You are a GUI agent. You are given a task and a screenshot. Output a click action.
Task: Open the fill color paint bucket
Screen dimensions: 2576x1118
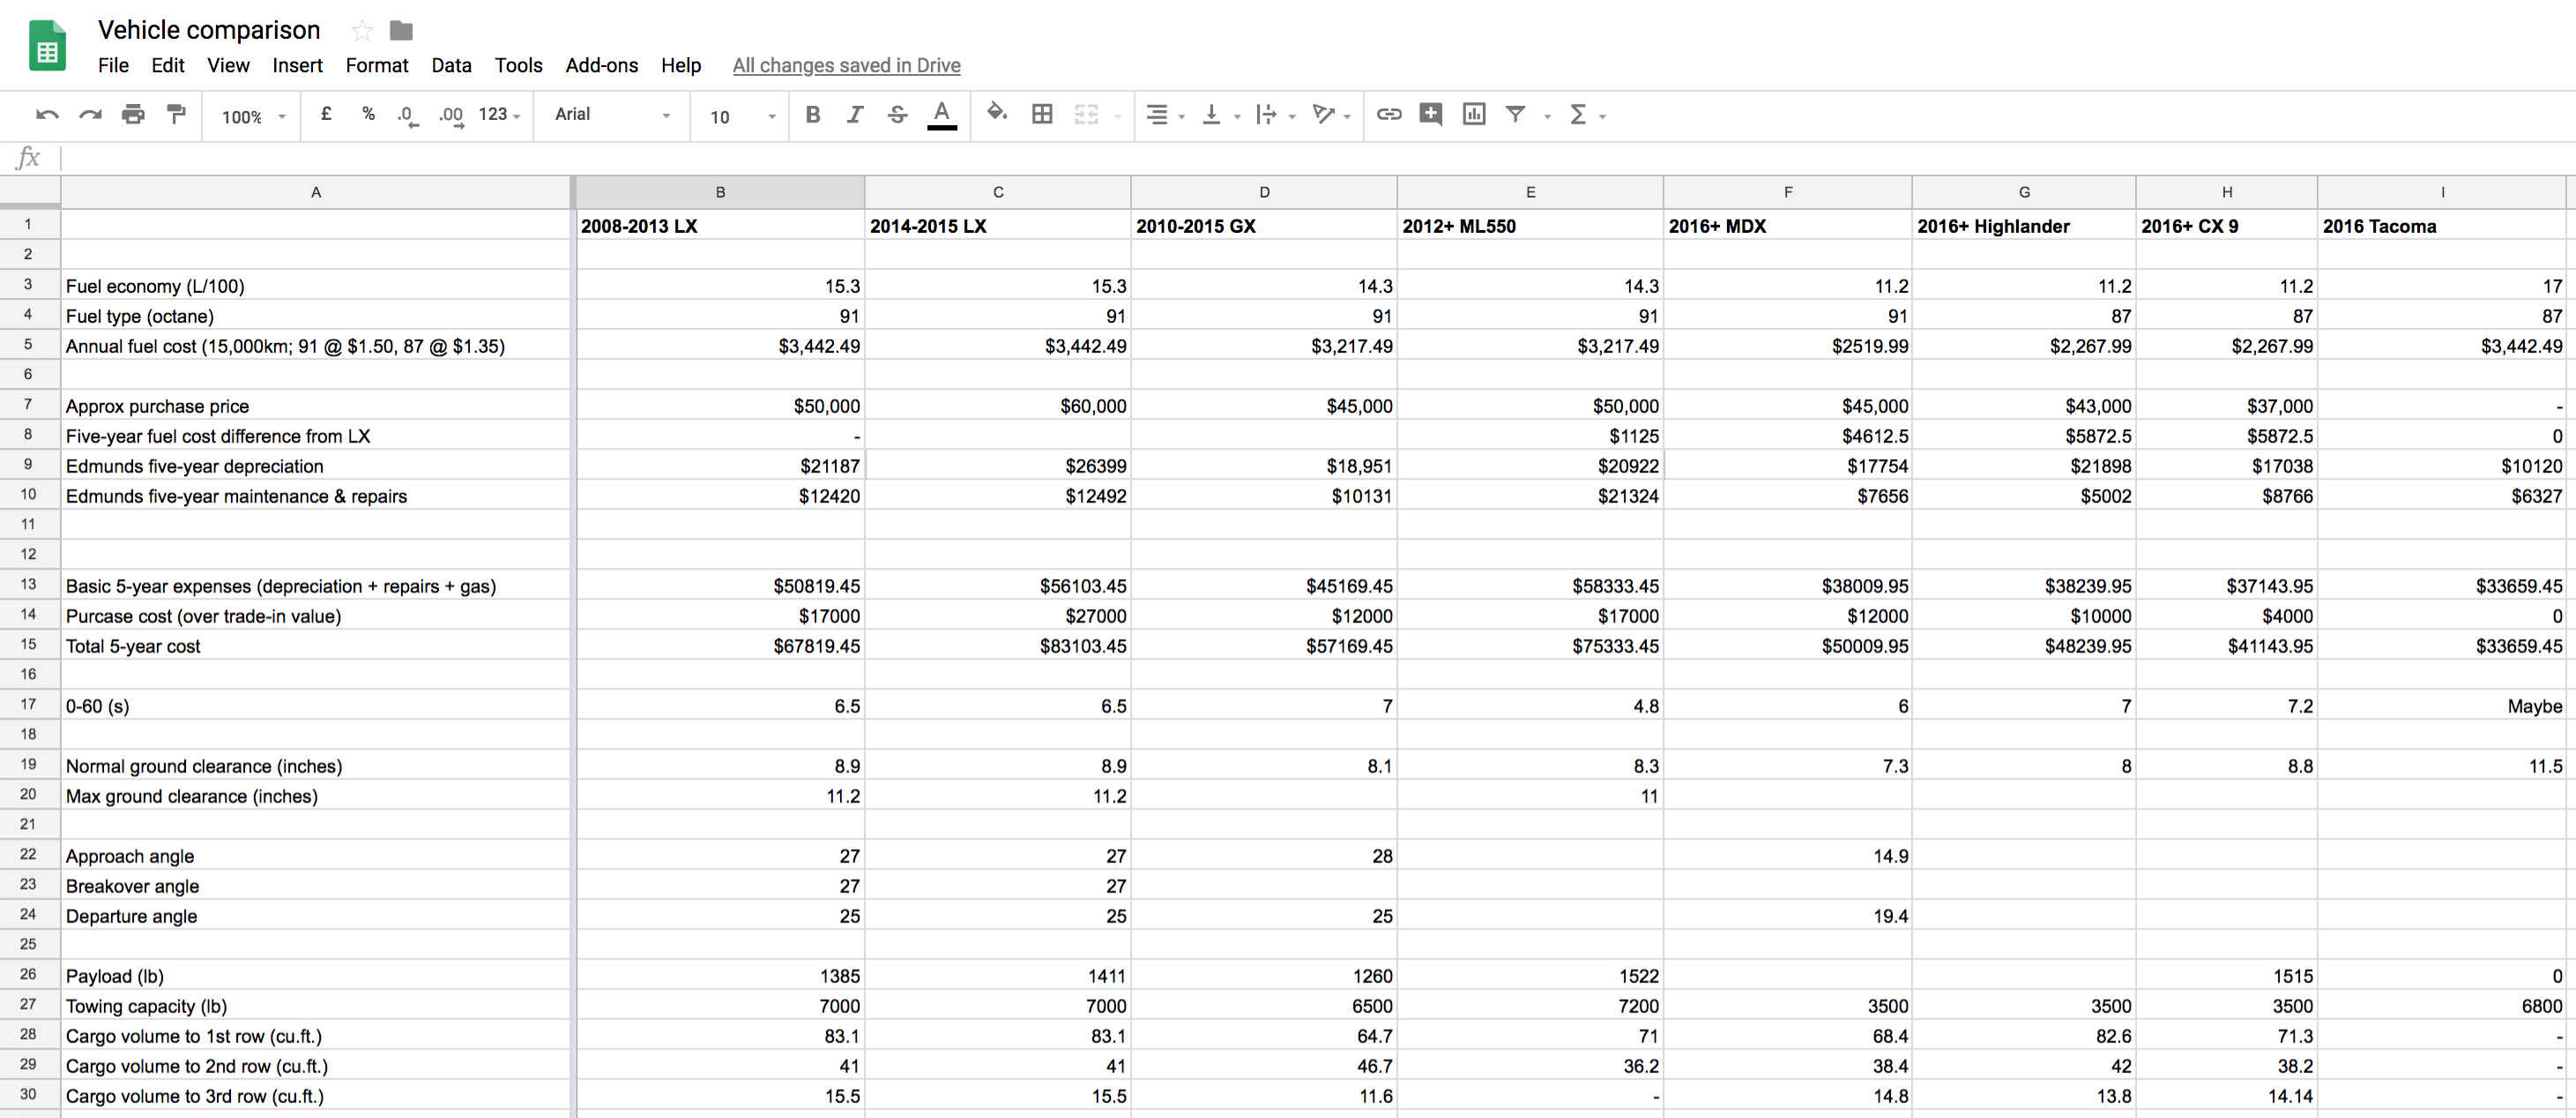click(997, 115)
